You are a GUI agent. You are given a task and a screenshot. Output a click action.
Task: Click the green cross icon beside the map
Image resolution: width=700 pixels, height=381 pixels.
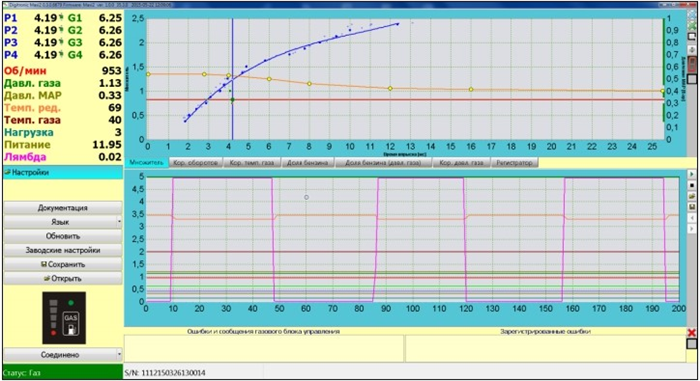[x=692, y=25]
